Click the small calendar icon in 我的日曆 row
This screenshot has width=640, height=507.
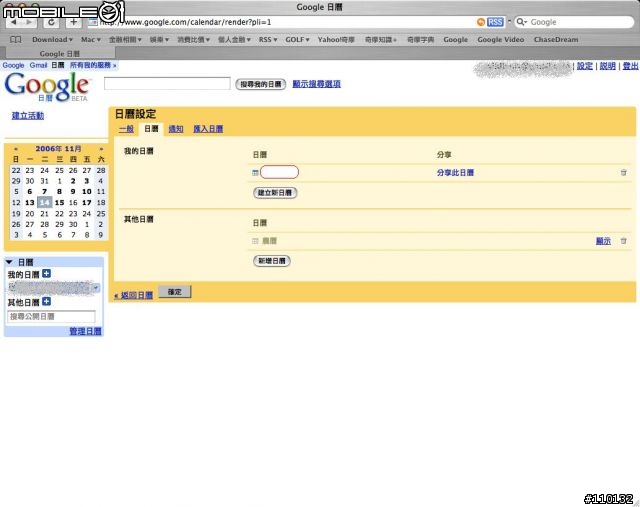(x=255, y=173)
